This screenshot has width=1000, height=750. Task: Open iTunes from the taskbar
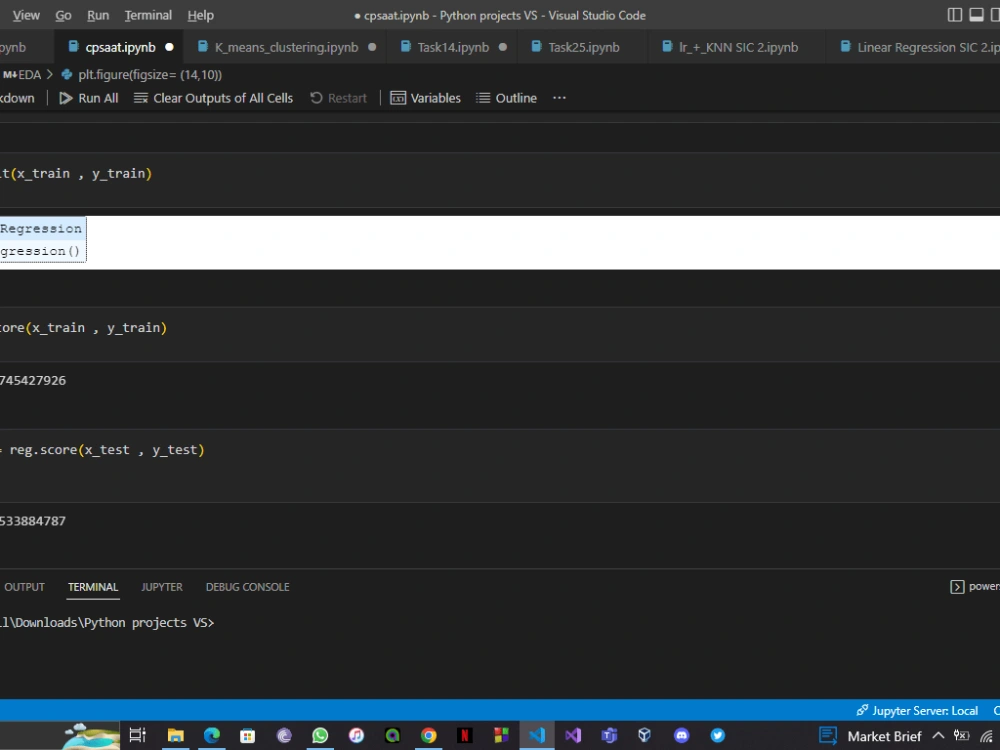coord(357,735)
